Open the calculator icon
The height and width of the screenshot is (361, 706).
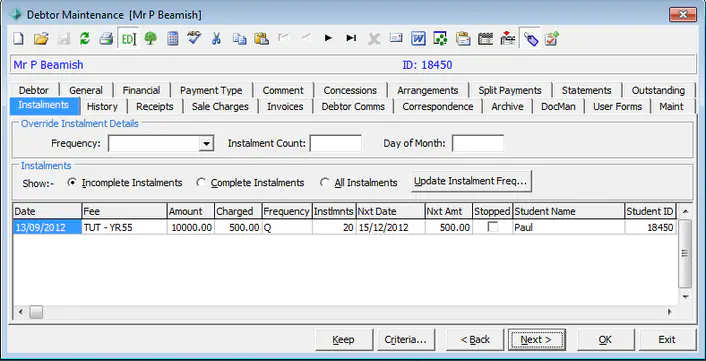coord(172,39)
